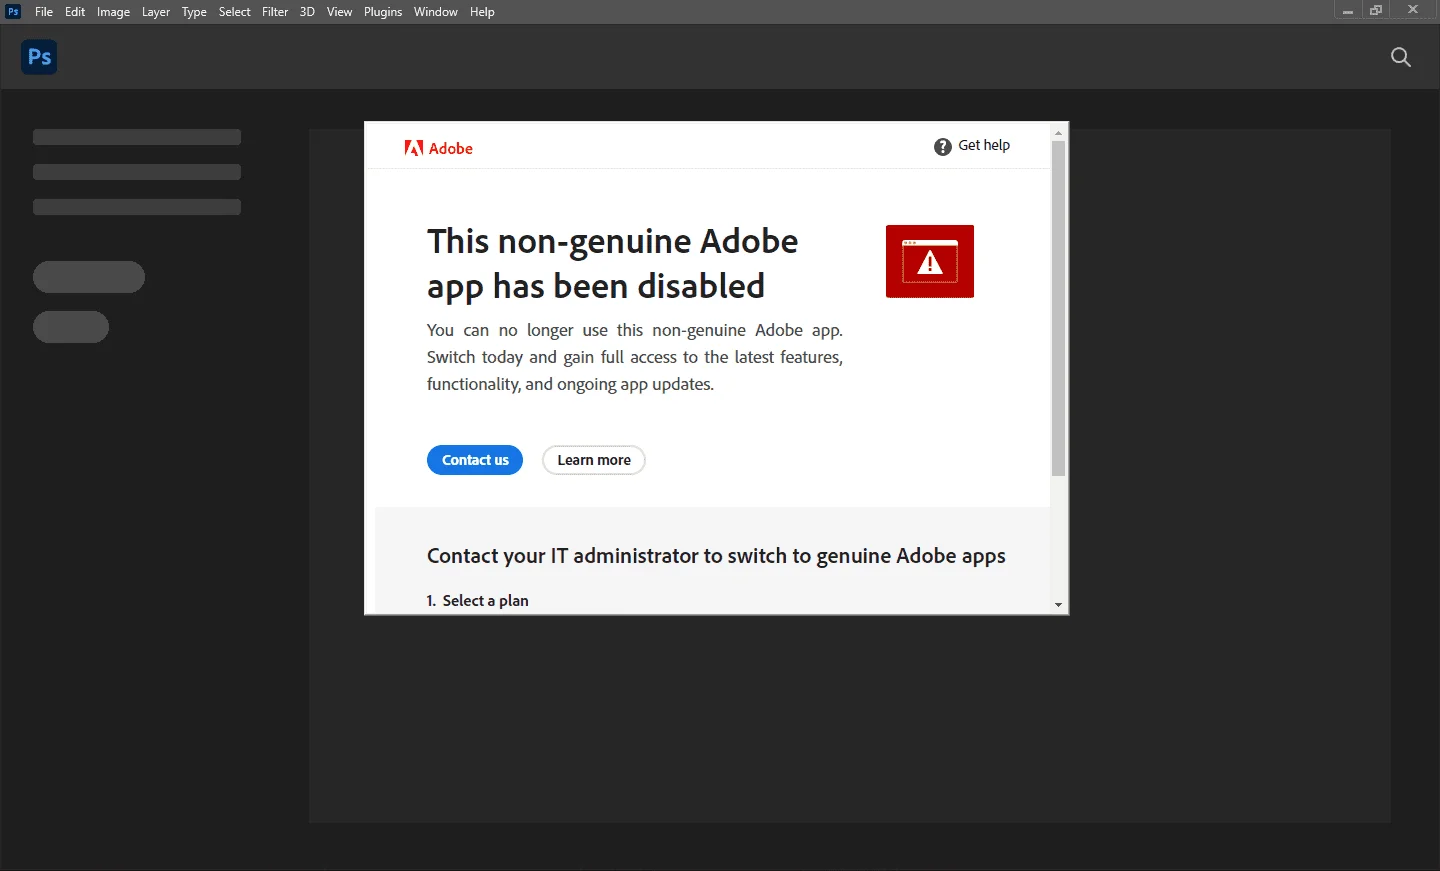
Task: Restore down the Photoshop window
Action: (1377, 11)
